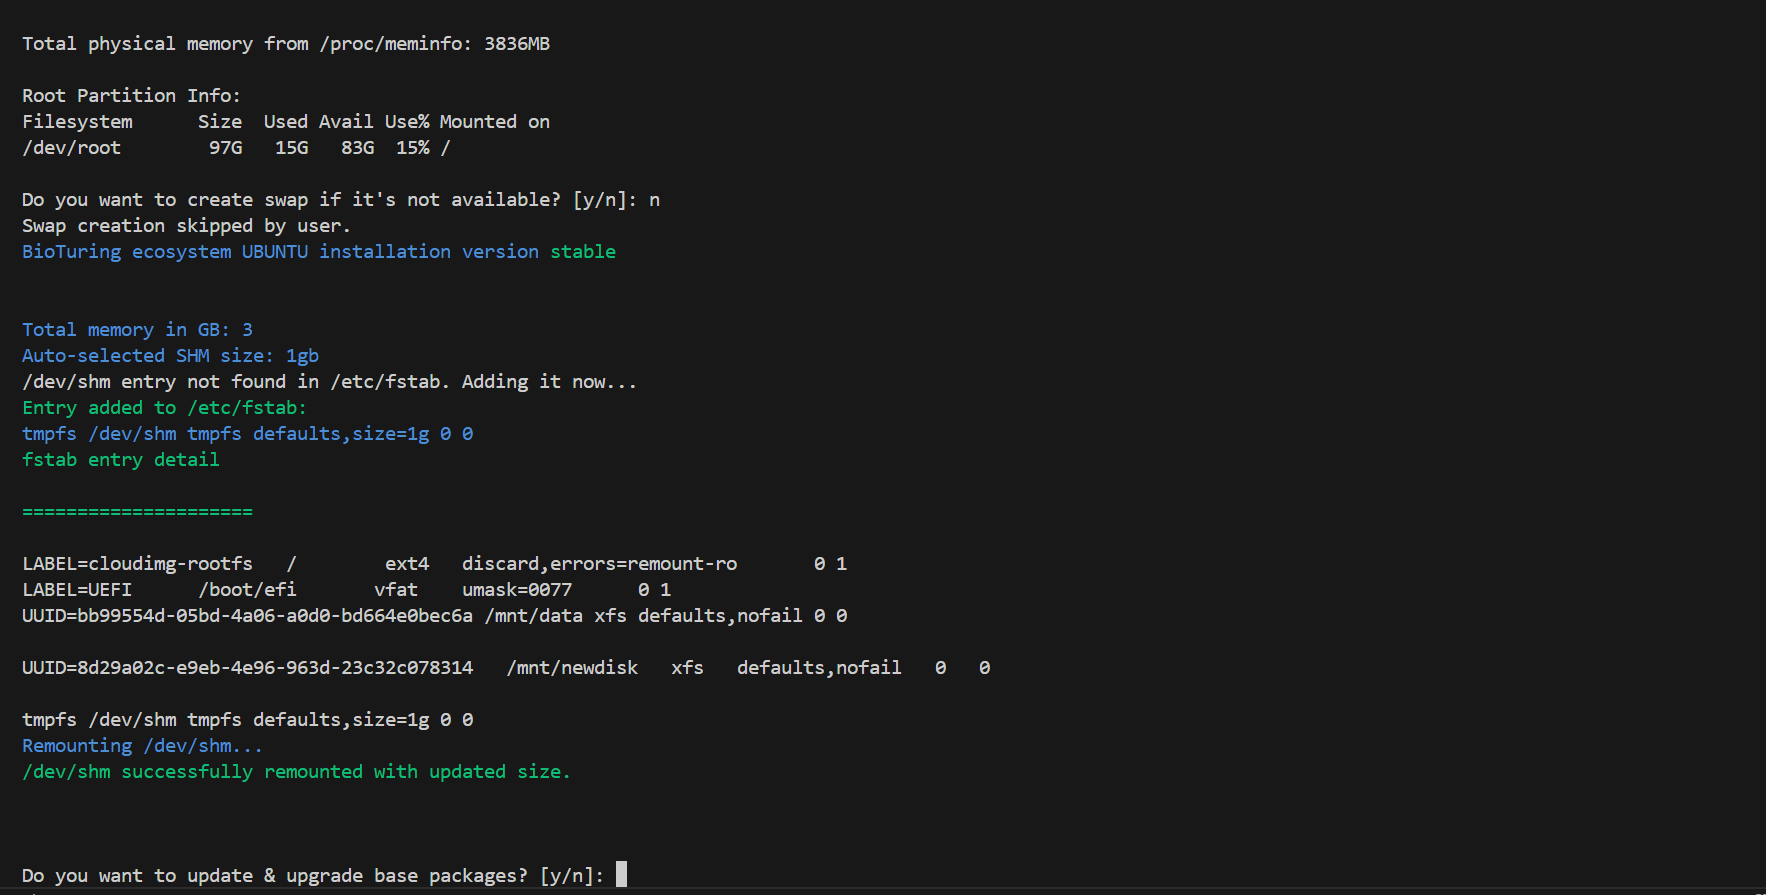Viewport: 1766px width, 895px height.
Task: Click the 'Mounted on' column header
Action: [494, 122]
